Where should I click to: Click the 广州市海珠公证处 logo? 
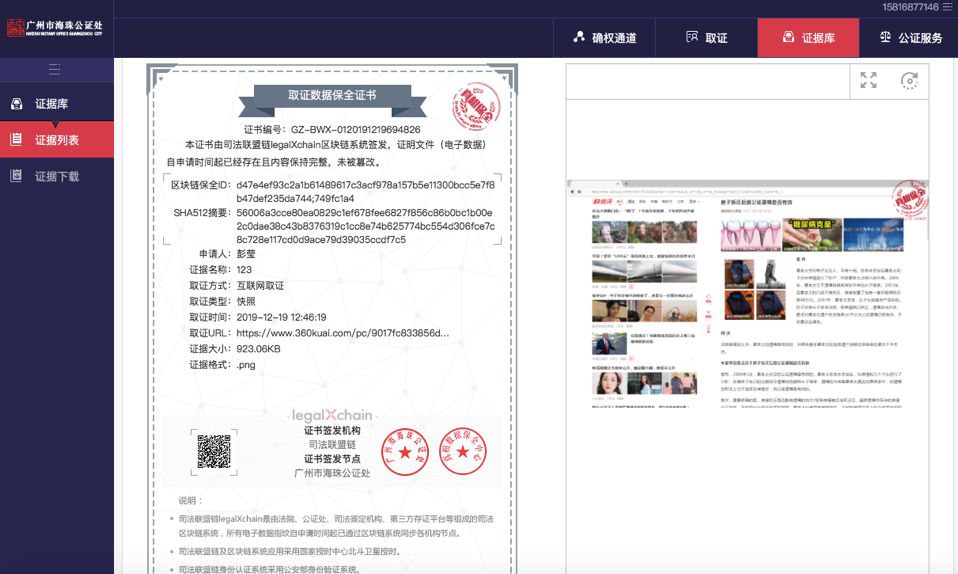coord(55,28)
